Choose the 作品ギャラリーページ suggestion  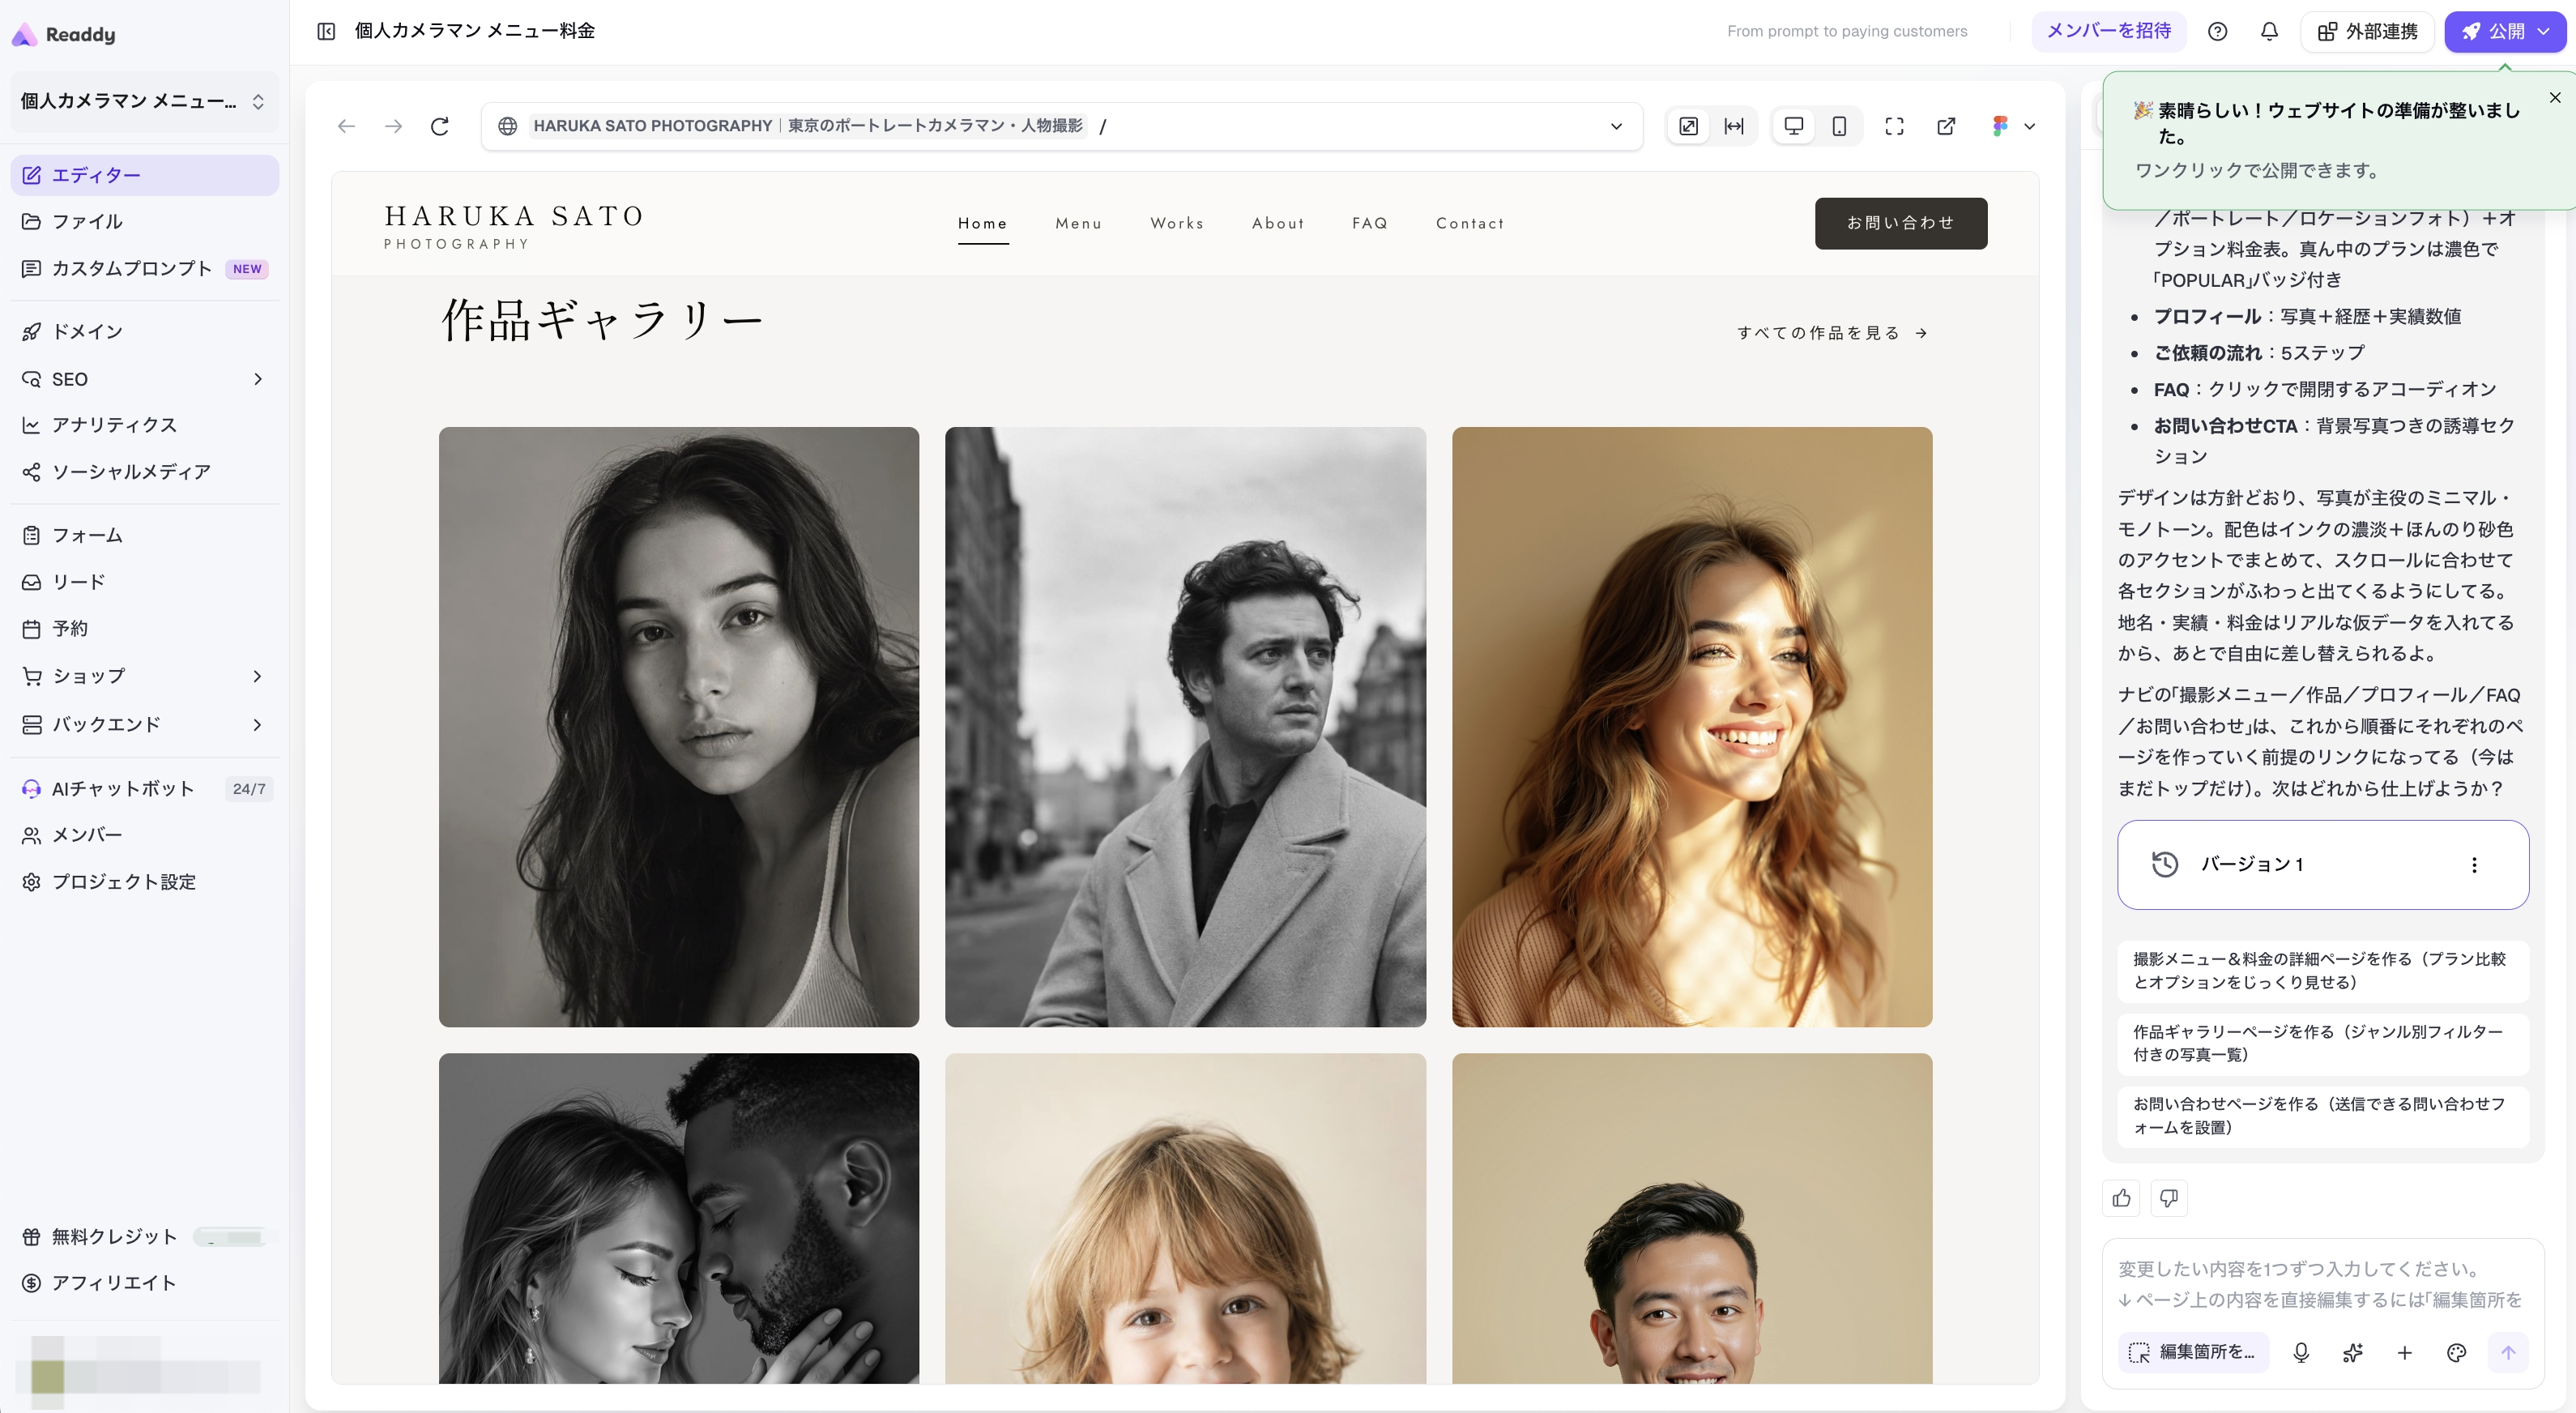tap(2322, 1044)
